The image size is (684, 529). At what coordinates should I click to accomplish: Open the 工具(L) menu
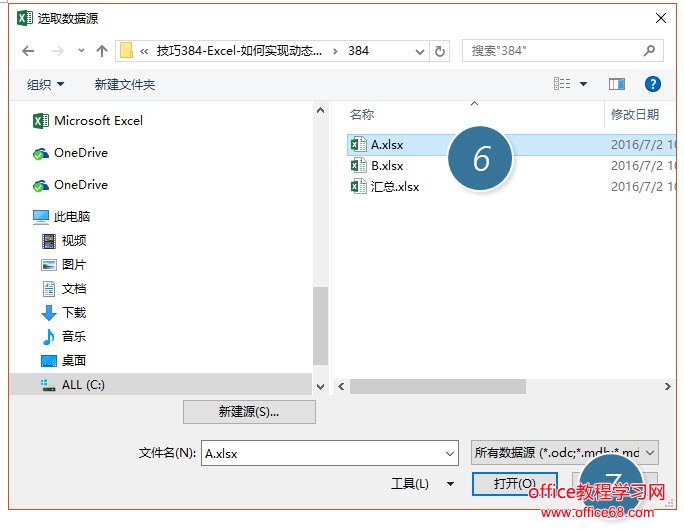pyautogui.click(x=422, y=484)
